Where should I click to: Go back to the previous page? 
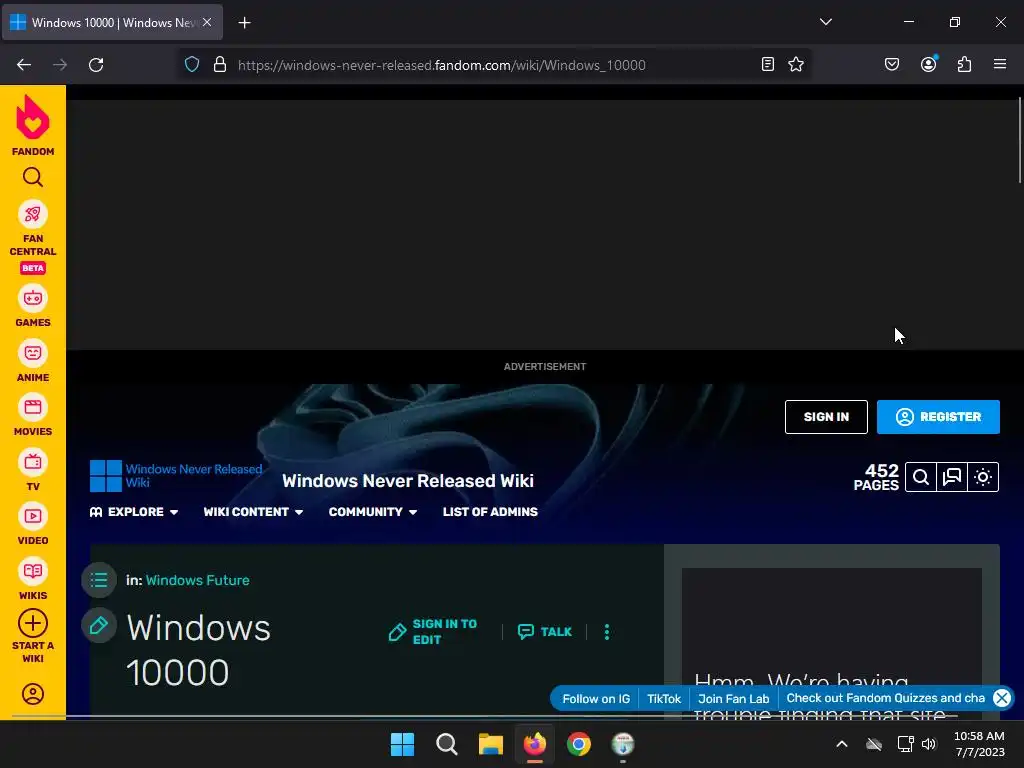coord(24,65)
